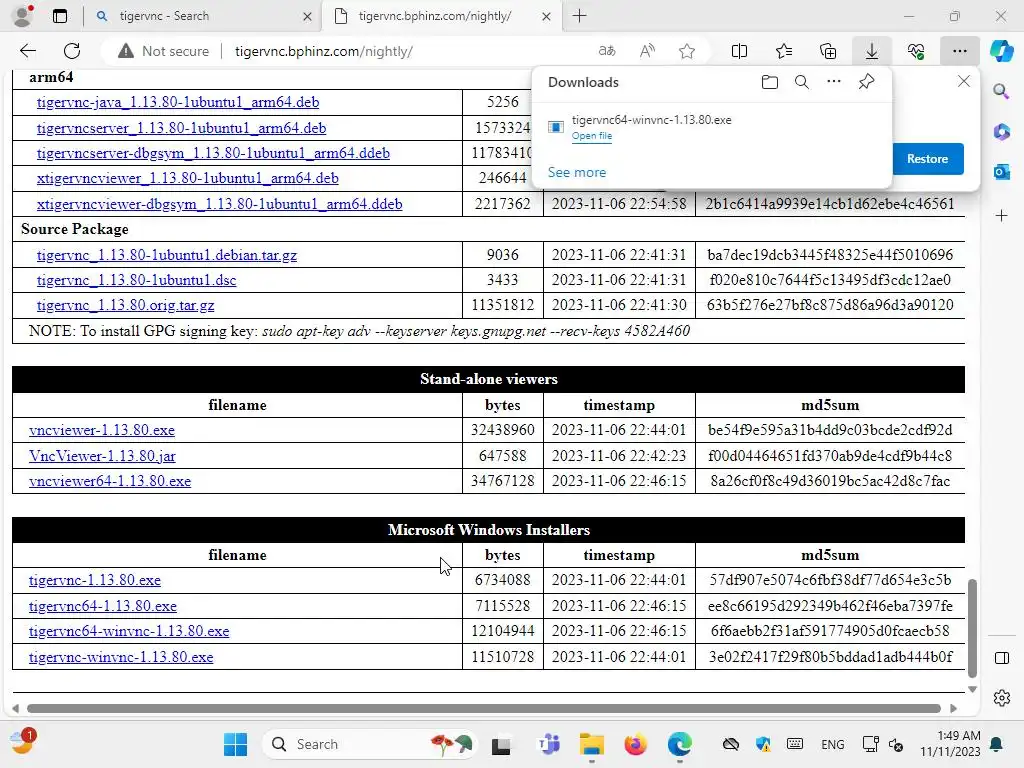
Task: Download VncViewer-1.13.80.jar
Action: 102,456
